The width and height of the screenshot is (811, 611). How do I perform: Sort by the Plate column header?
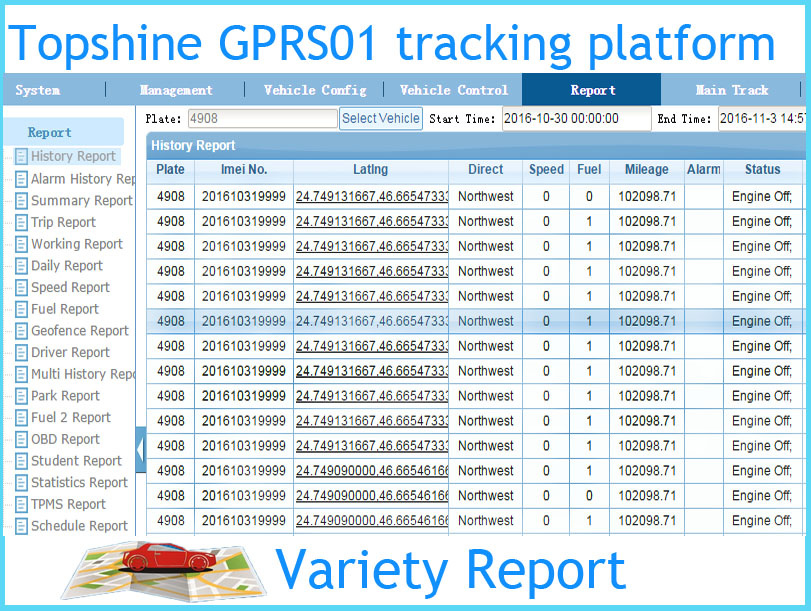point(170,170)
